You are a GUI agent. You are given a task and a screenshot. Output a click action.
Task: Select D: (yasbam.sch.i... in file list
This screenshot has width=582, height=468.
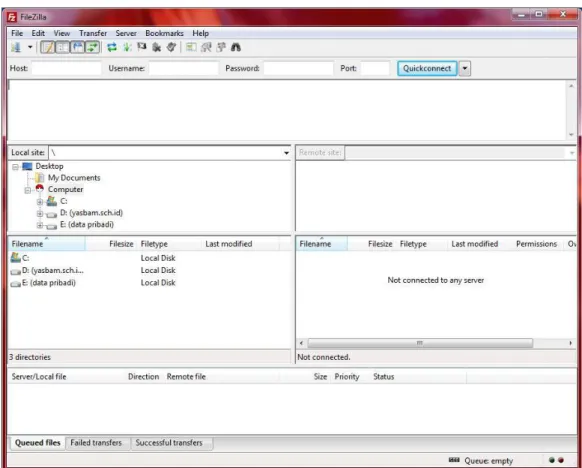click(53, 270)
